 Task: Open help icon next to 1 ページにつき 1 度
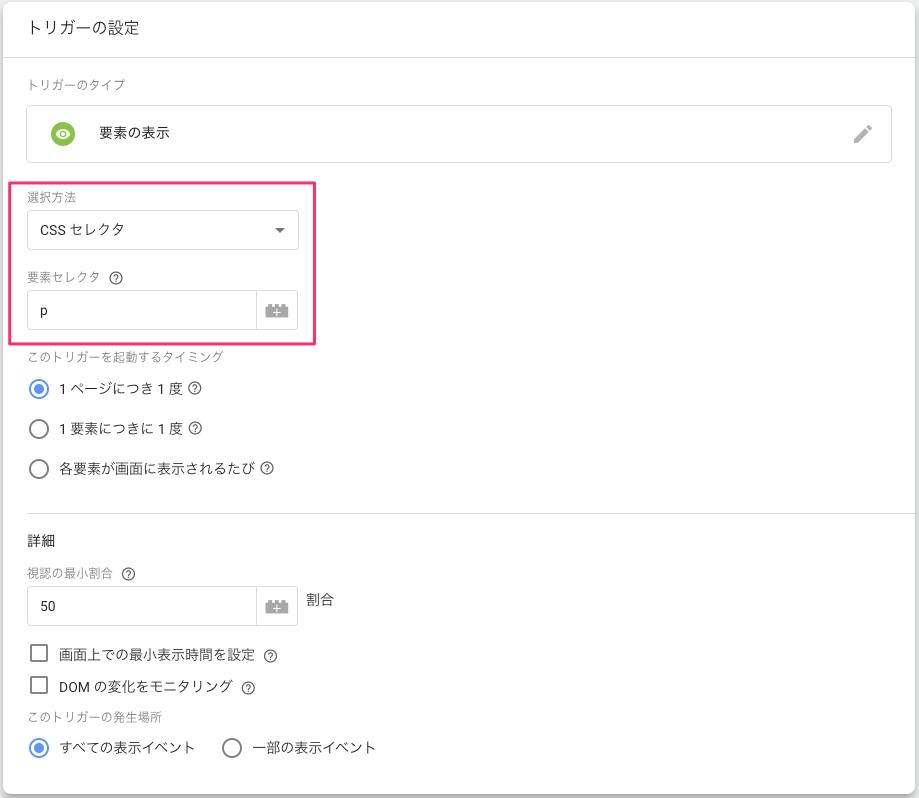click(x=195, y=388)
